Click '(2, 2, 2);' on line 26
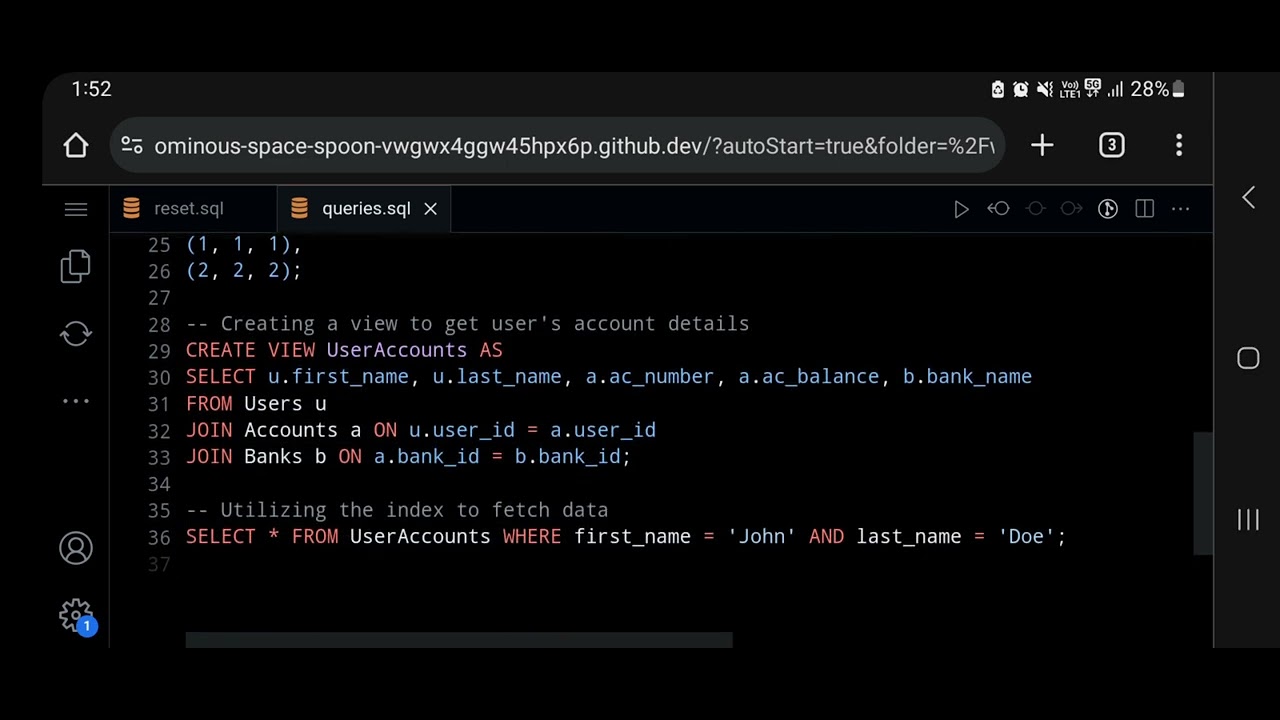This screenshot has height=720, width=1280. pyautogui.click(x=243, y=271)
